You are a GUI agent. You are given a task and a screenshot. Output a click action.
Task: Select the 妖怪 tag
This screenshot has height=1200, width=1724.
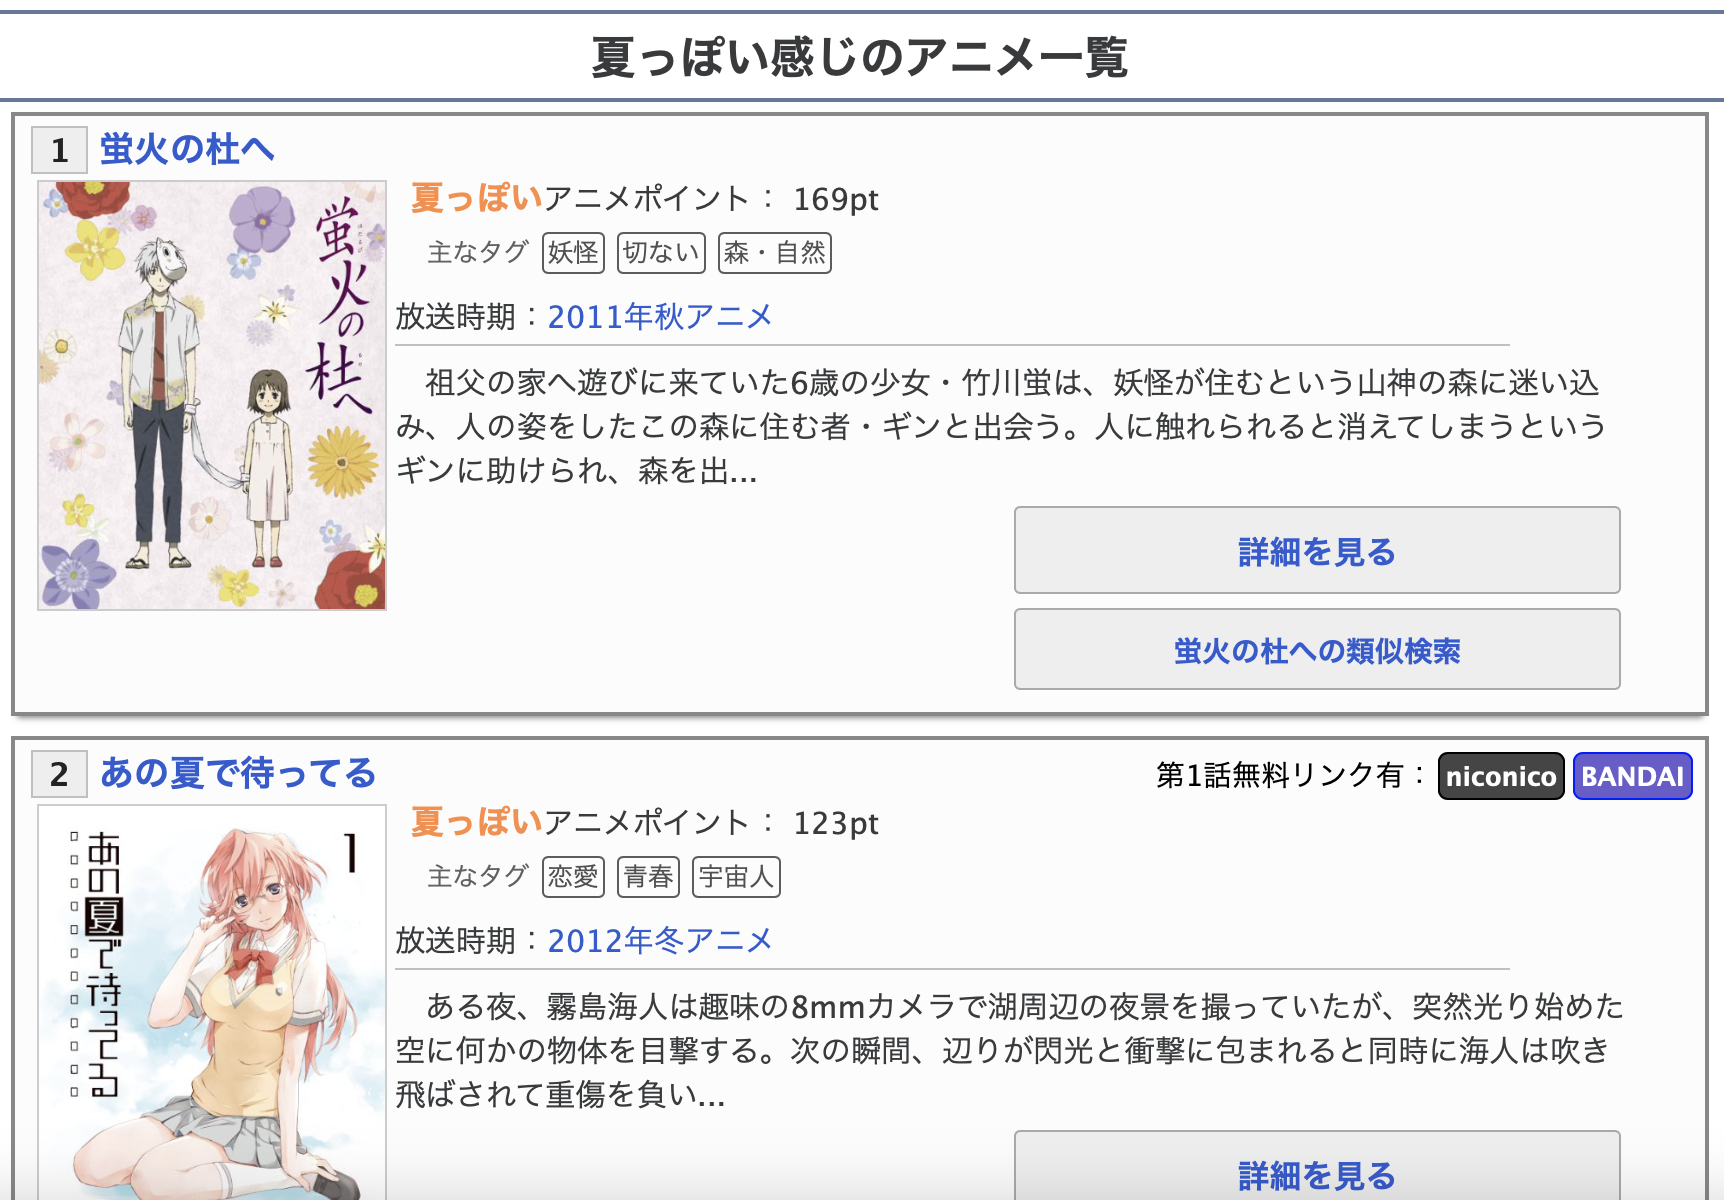[573, 253]
